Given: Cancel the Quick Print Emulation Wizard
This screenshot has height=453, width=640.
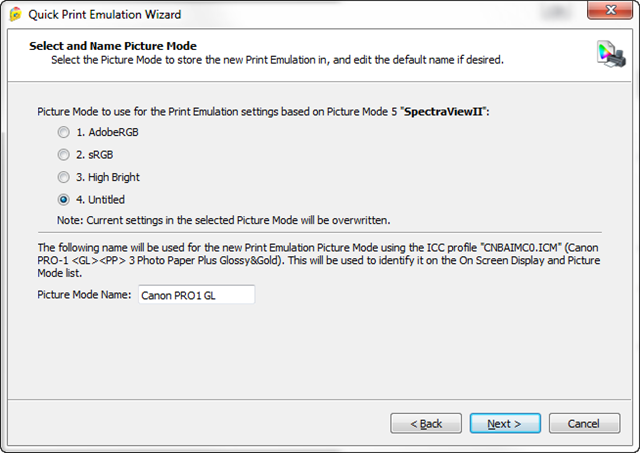Looking at the screenshot, I should click(x=584, y=423).
